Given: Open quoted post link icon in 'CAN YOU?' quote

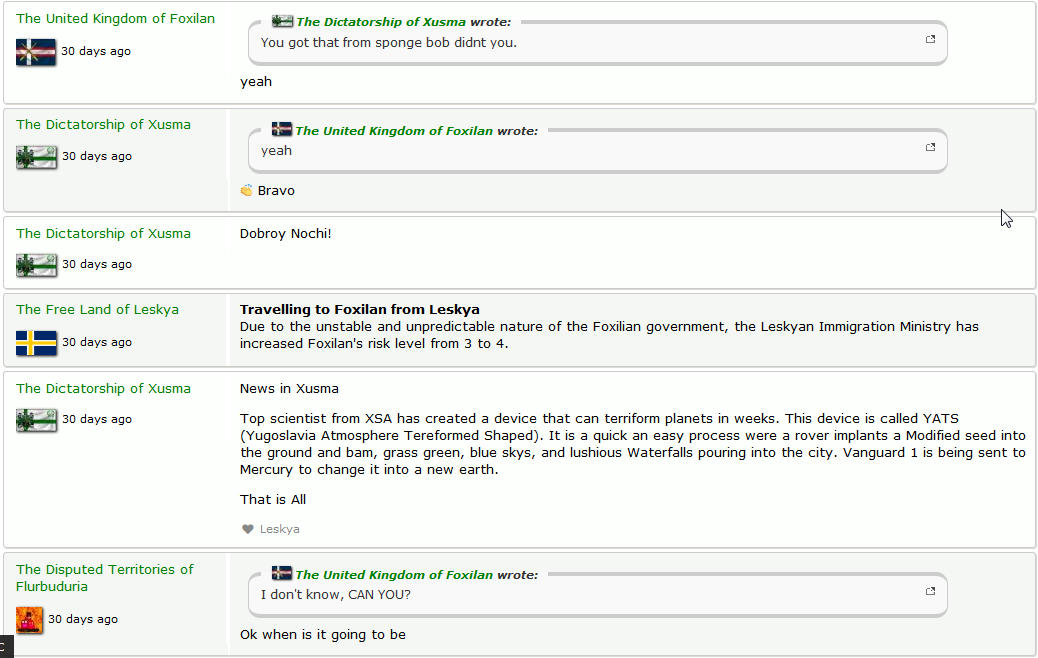Looking at the screenshot, I should 930,592.
